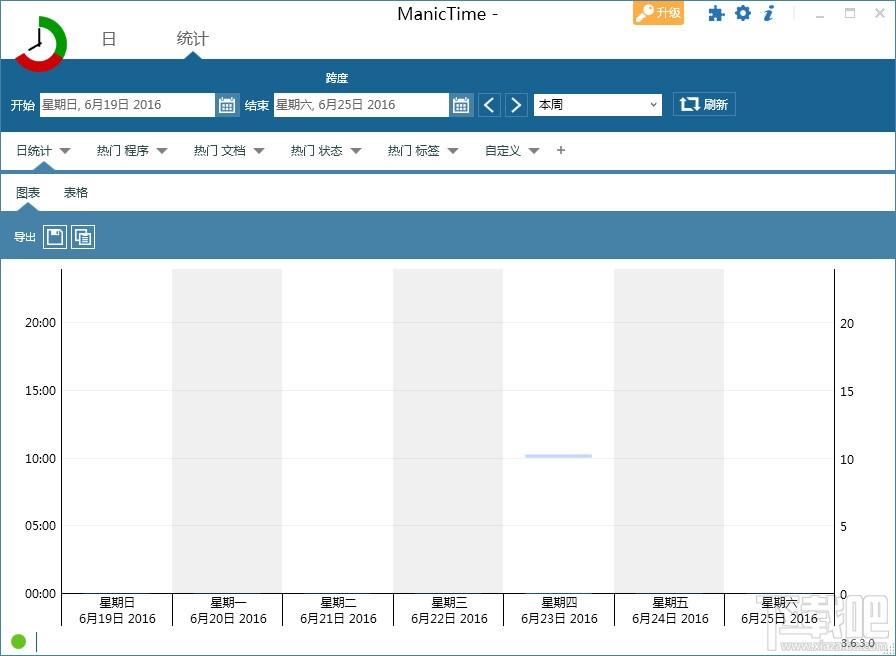Image resolution: width=896 pixels, height=656 pixels.
Task: Go to next week arrow
Action: [x=516, y=105]
